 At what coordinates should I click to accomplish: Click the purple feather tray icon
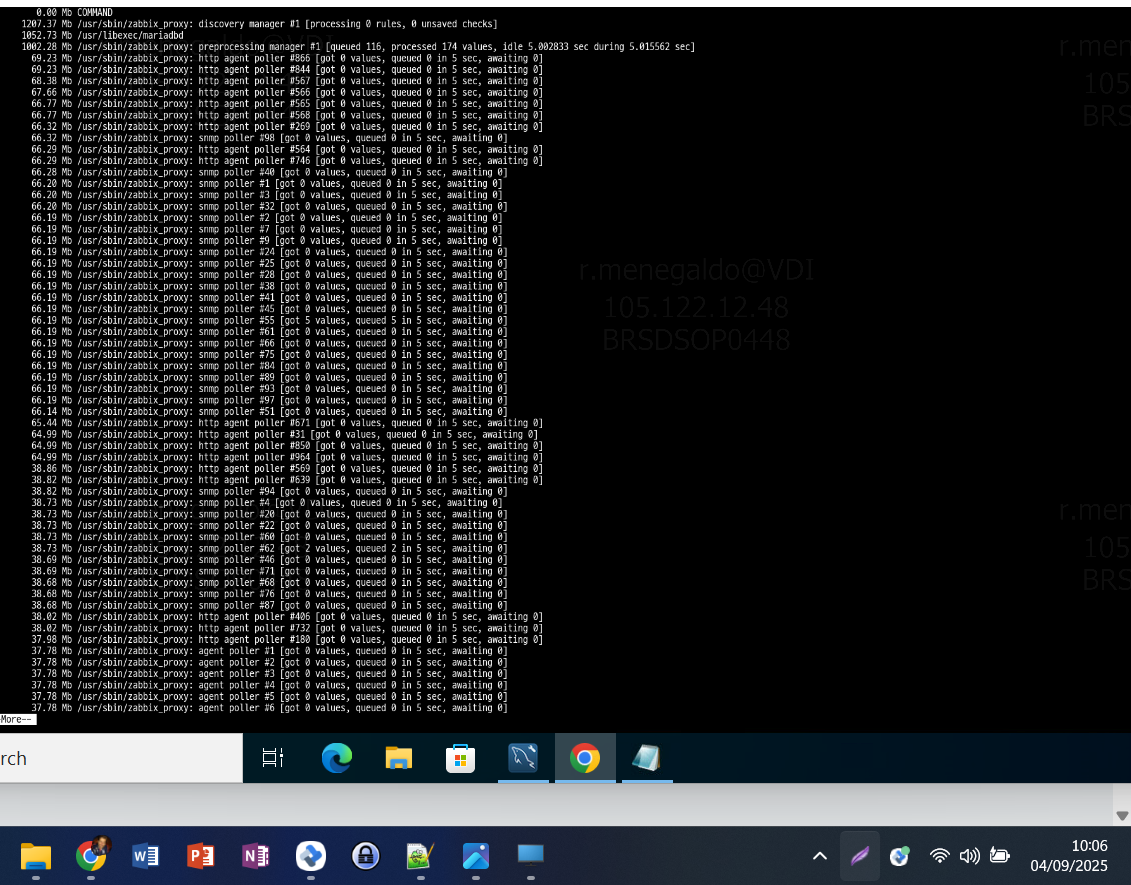[860, 856]
